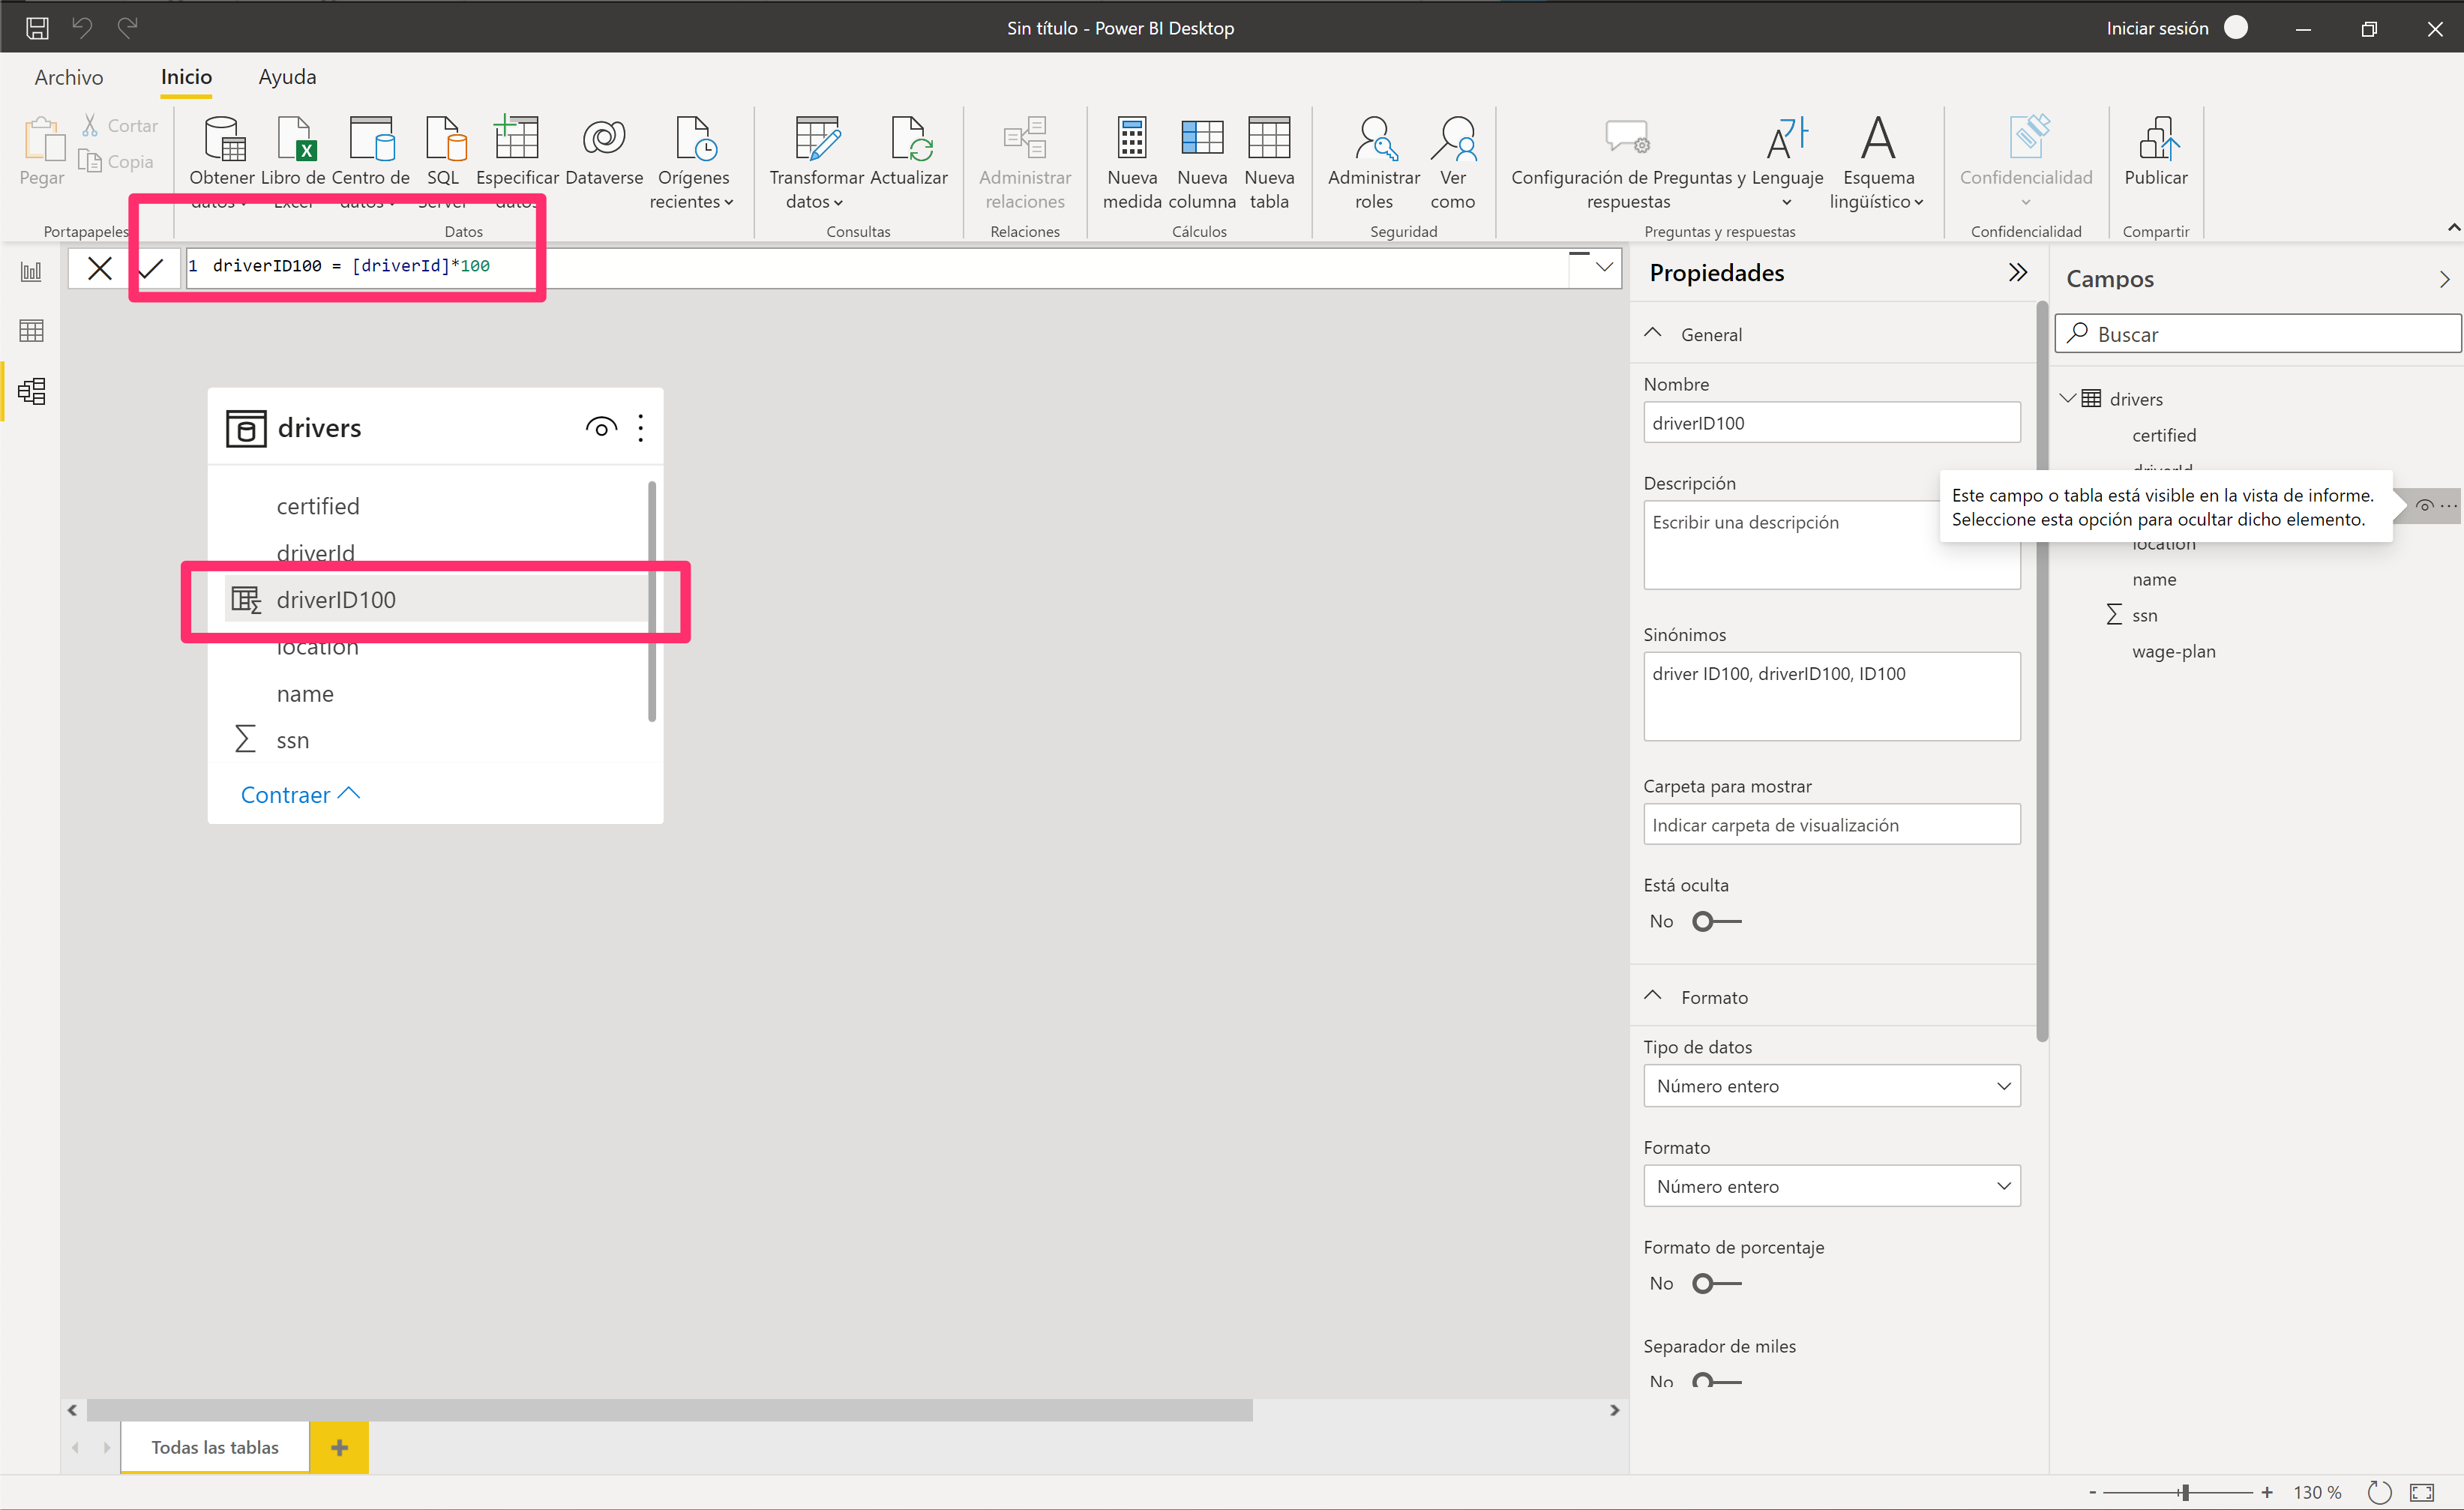Click the Contraer link in drivers table
The width and height of the screenshot is (2464, 1510).
(299, 794)
